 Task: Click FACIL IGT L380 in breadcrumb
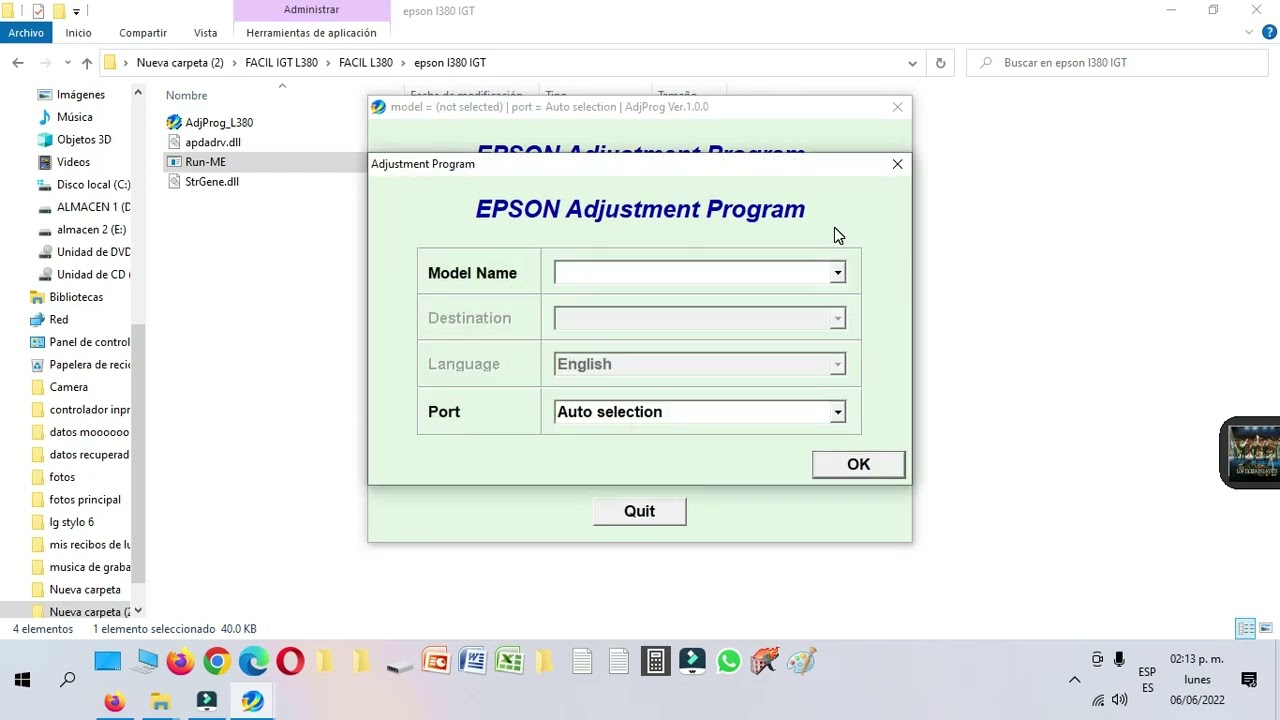pyautogui.click(x=281, y=63)
